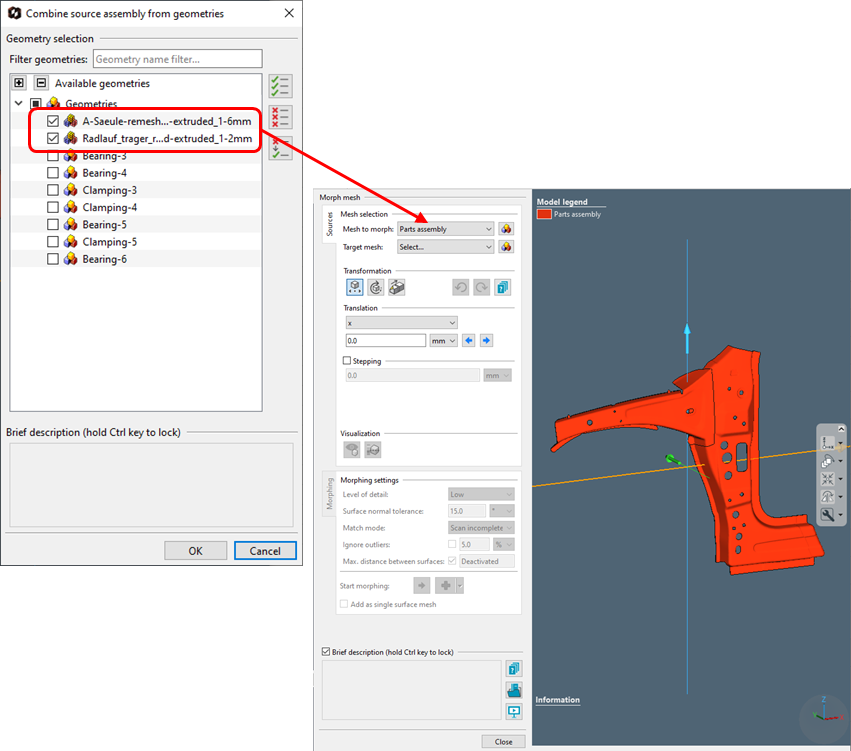This screenshot has width=851, height=751.
Task: Open the Transformation help pages icon
Action: 503,287
